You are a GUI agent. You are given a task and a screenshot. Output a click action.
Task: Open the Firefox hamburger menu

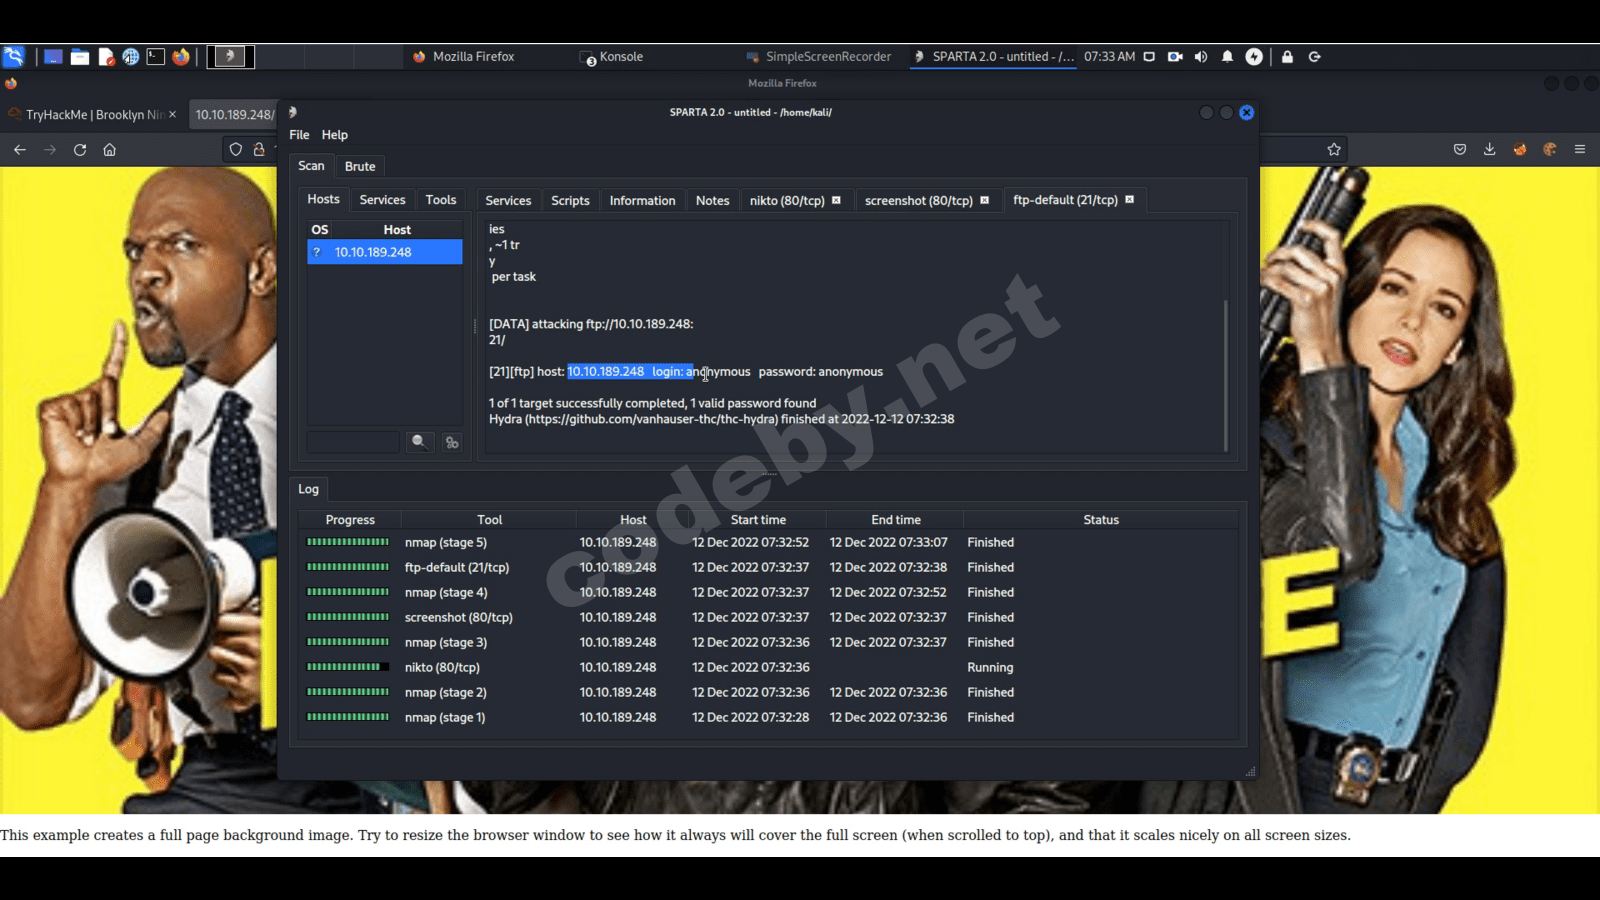(1580, 150)
